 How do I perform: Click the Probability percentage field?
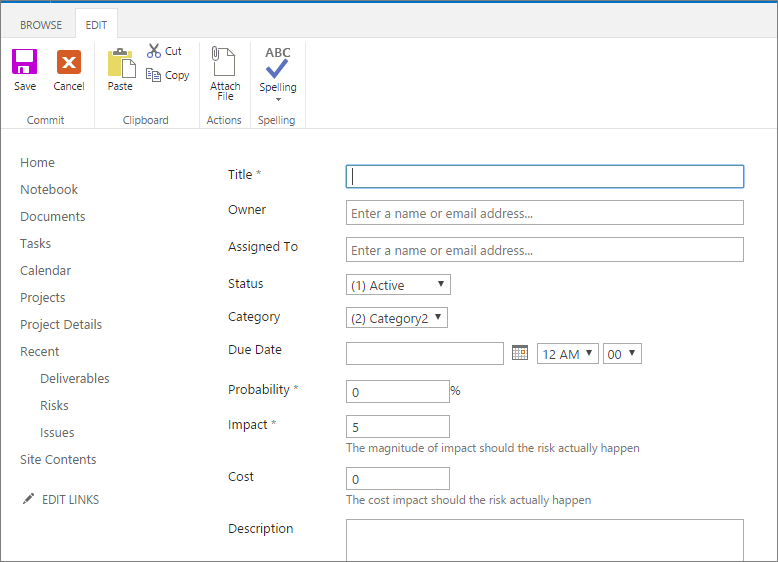click(x=398, y=392)
